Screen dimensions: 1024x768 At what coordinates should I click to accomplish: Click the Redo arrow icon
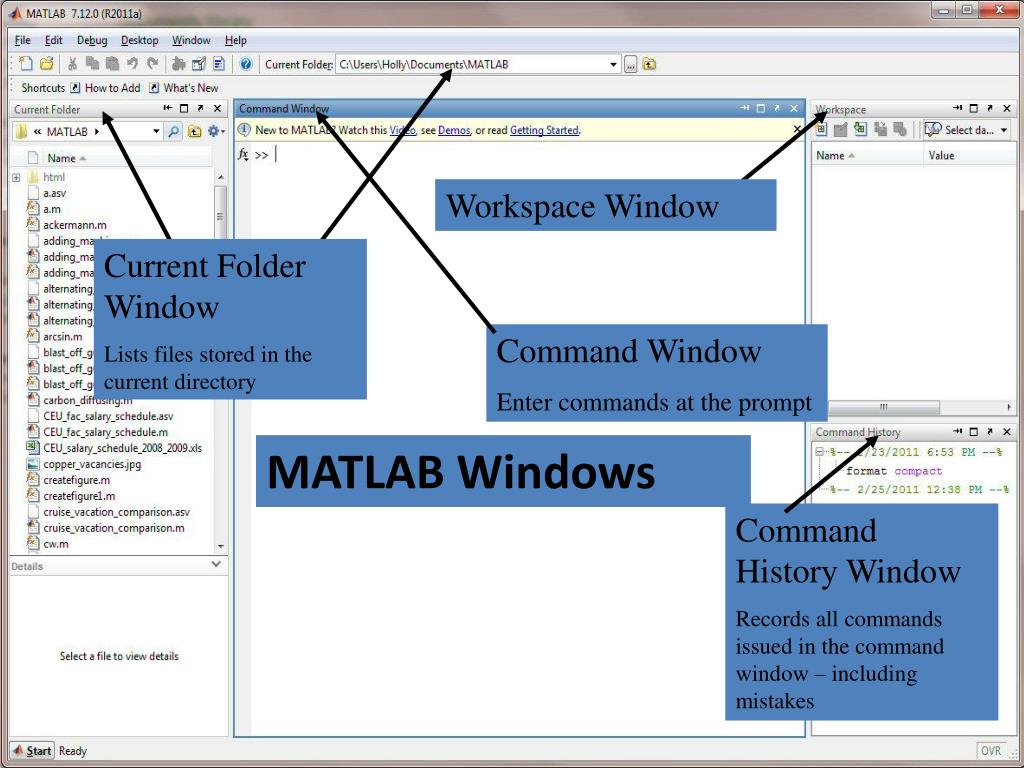(x=153, y=63)
